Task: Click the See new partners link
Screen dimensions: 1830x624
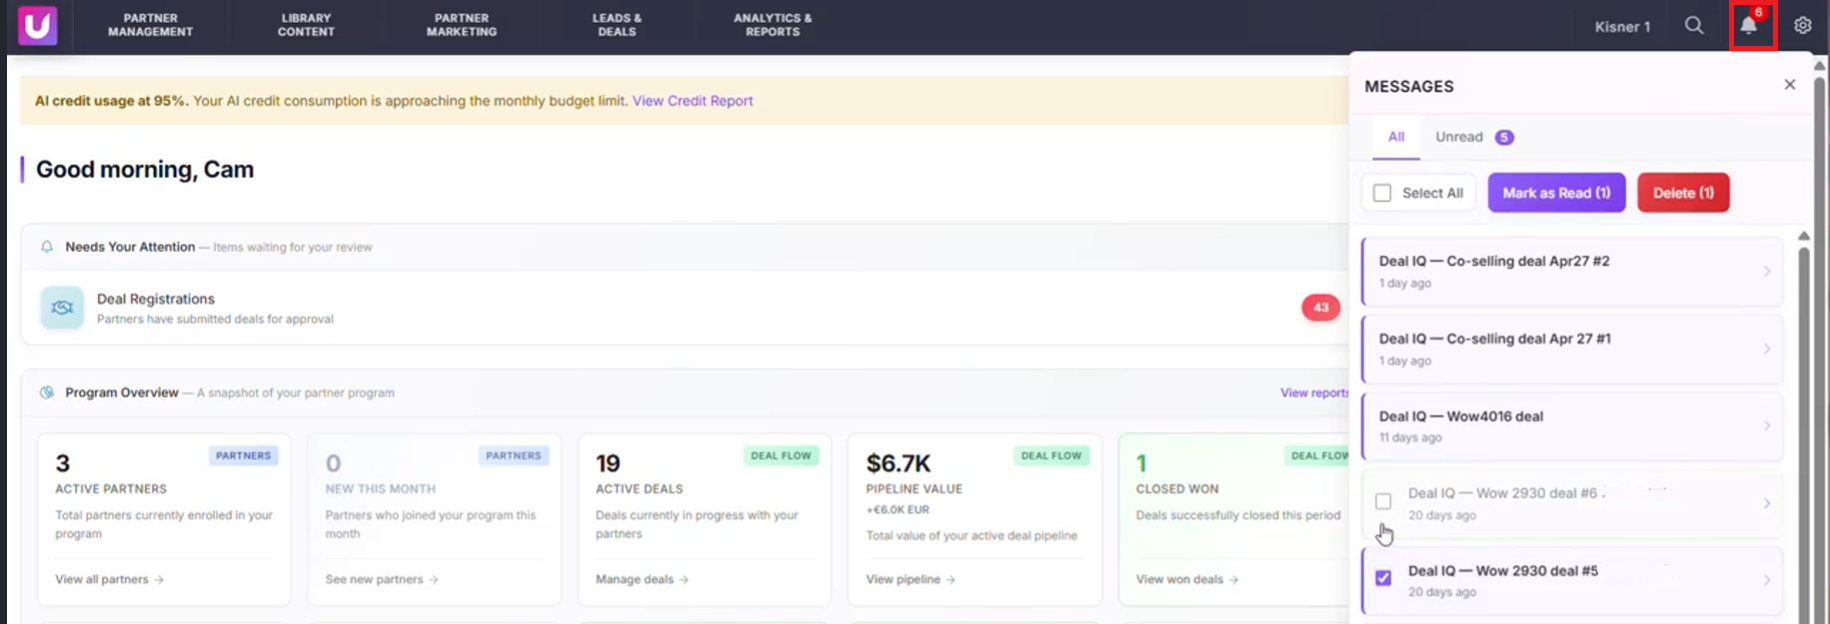Action: (381, 579)
